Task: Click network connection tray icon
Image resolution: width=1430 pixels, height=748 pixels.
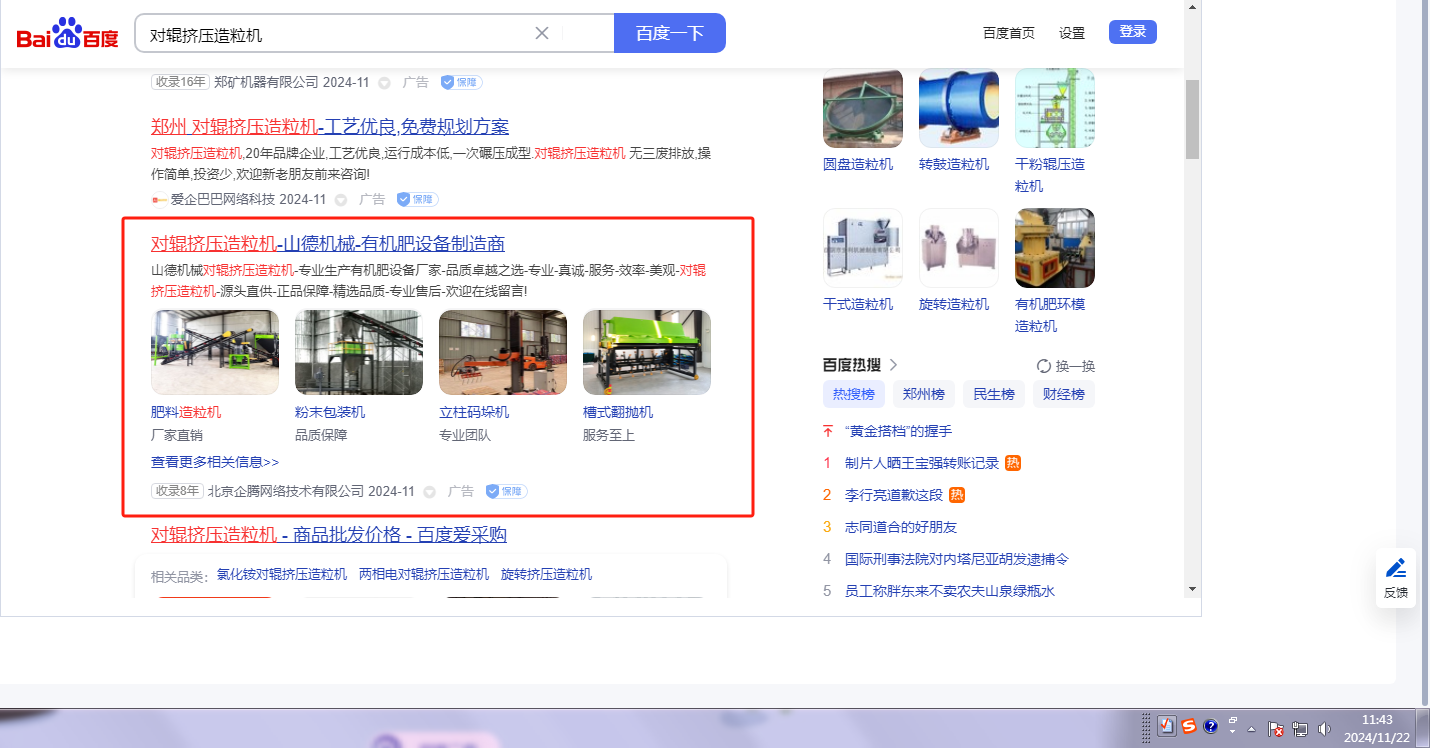Action: click(x=1301, y=729)
